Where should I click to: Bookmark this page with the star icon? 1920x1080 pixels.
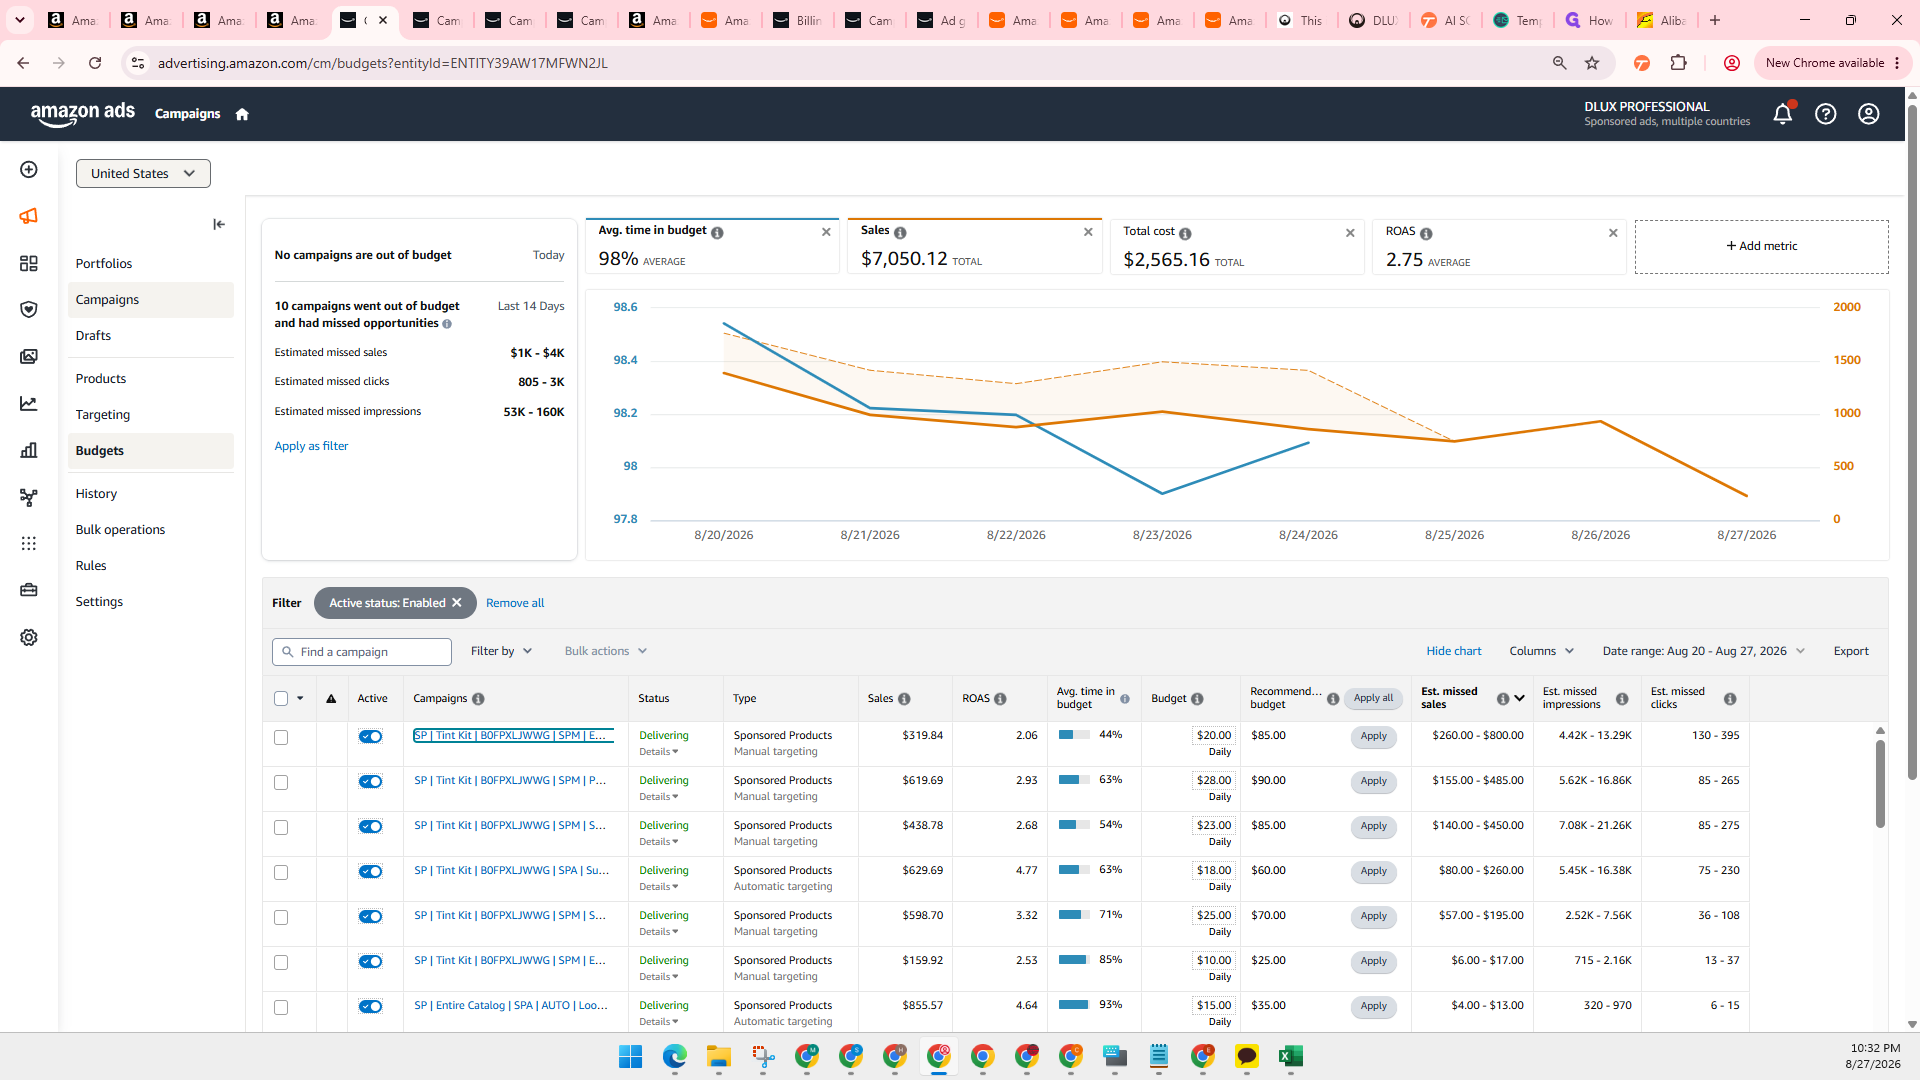1592,63
